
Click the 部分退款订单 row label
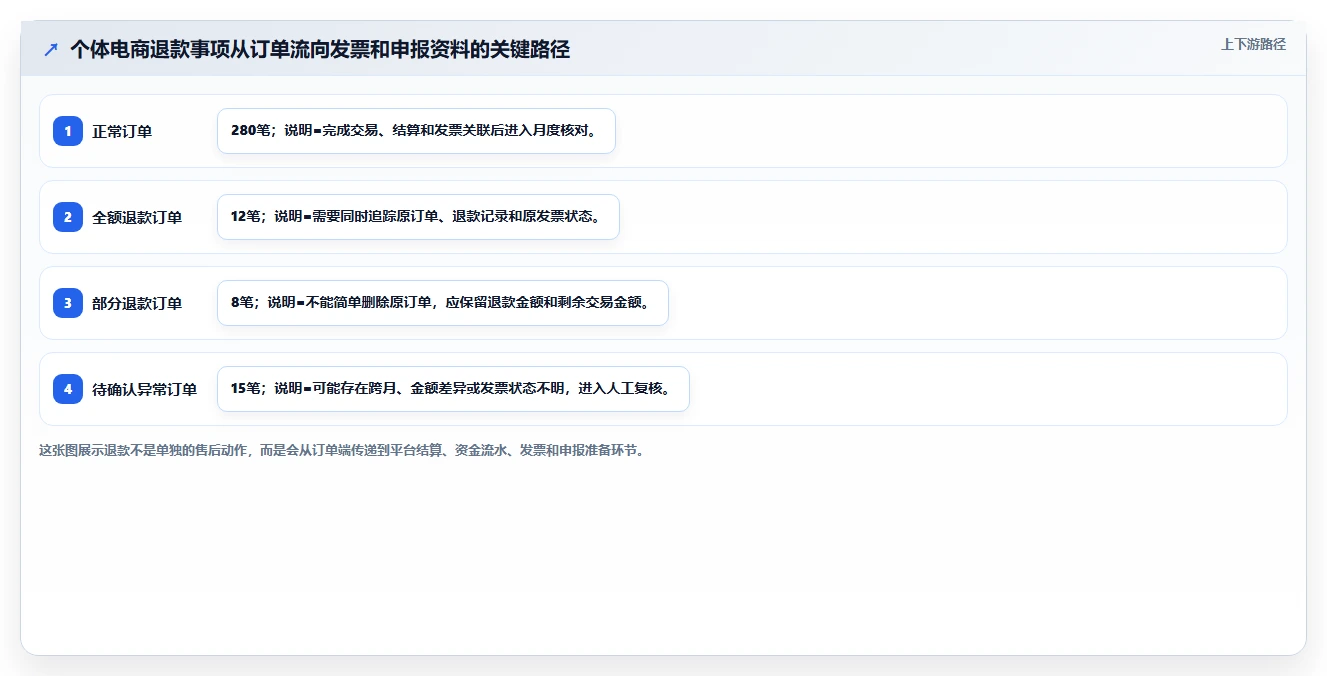click(x=137, y=303)
